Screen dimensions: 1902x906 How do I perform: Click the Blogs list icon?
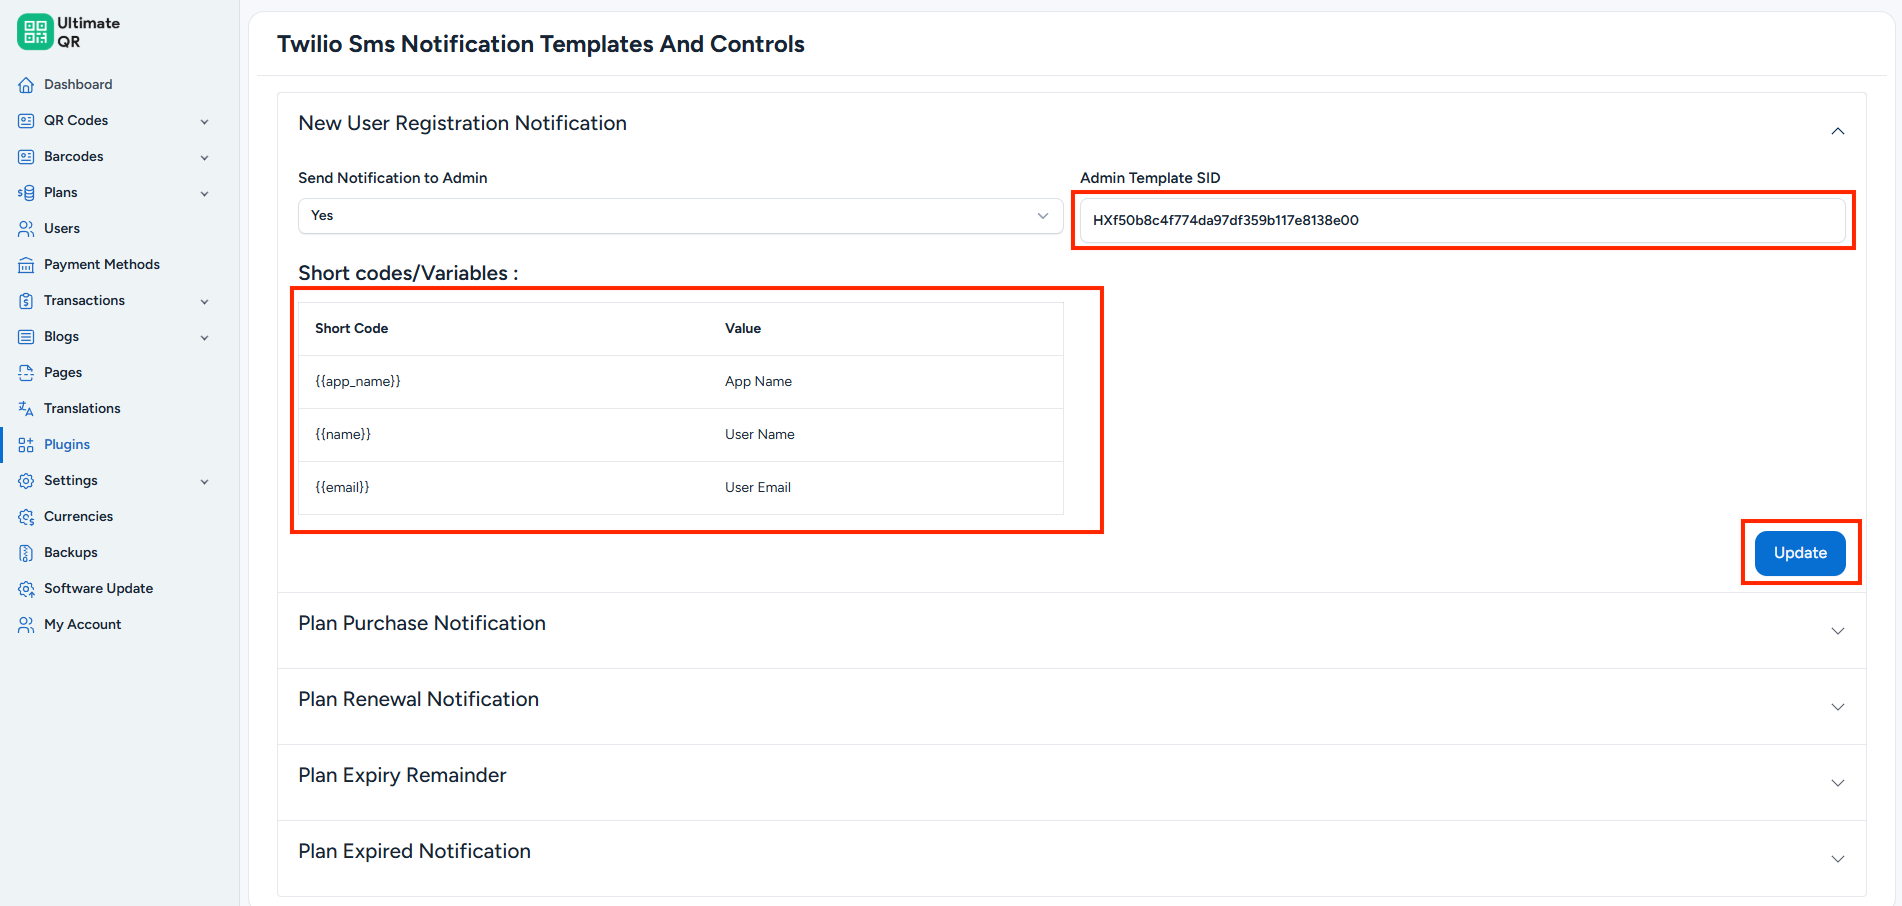click(x=26, y=337)
